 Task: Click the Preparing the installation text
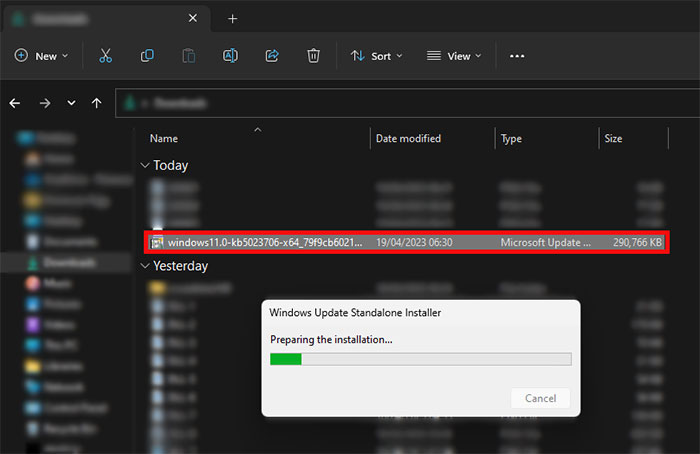click(331, 340)
